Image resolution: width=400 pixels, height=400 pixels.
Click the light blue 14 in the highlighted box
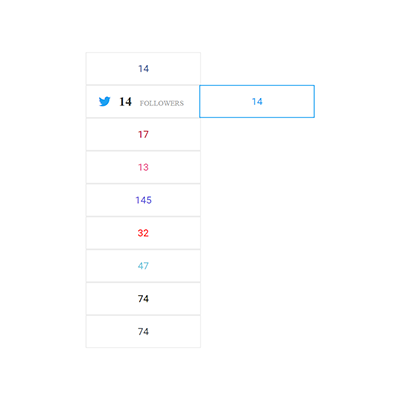tap(257, 102)
